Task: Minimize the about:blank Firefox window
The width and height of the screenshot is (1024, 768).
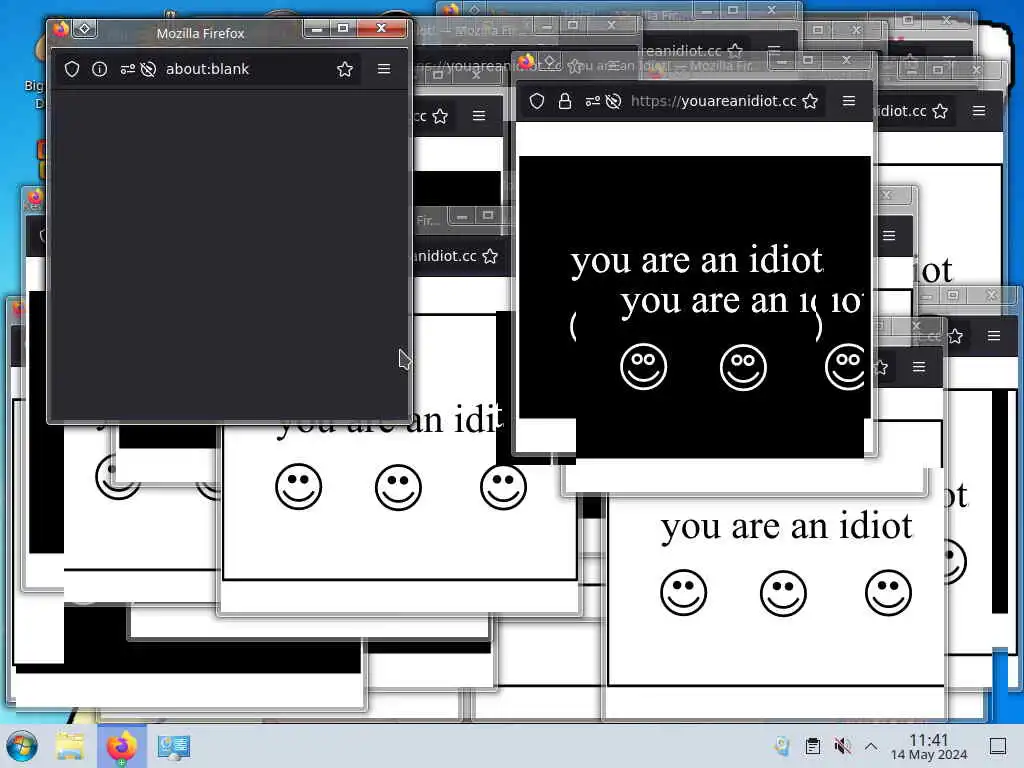Action: (x=317, y=28)
